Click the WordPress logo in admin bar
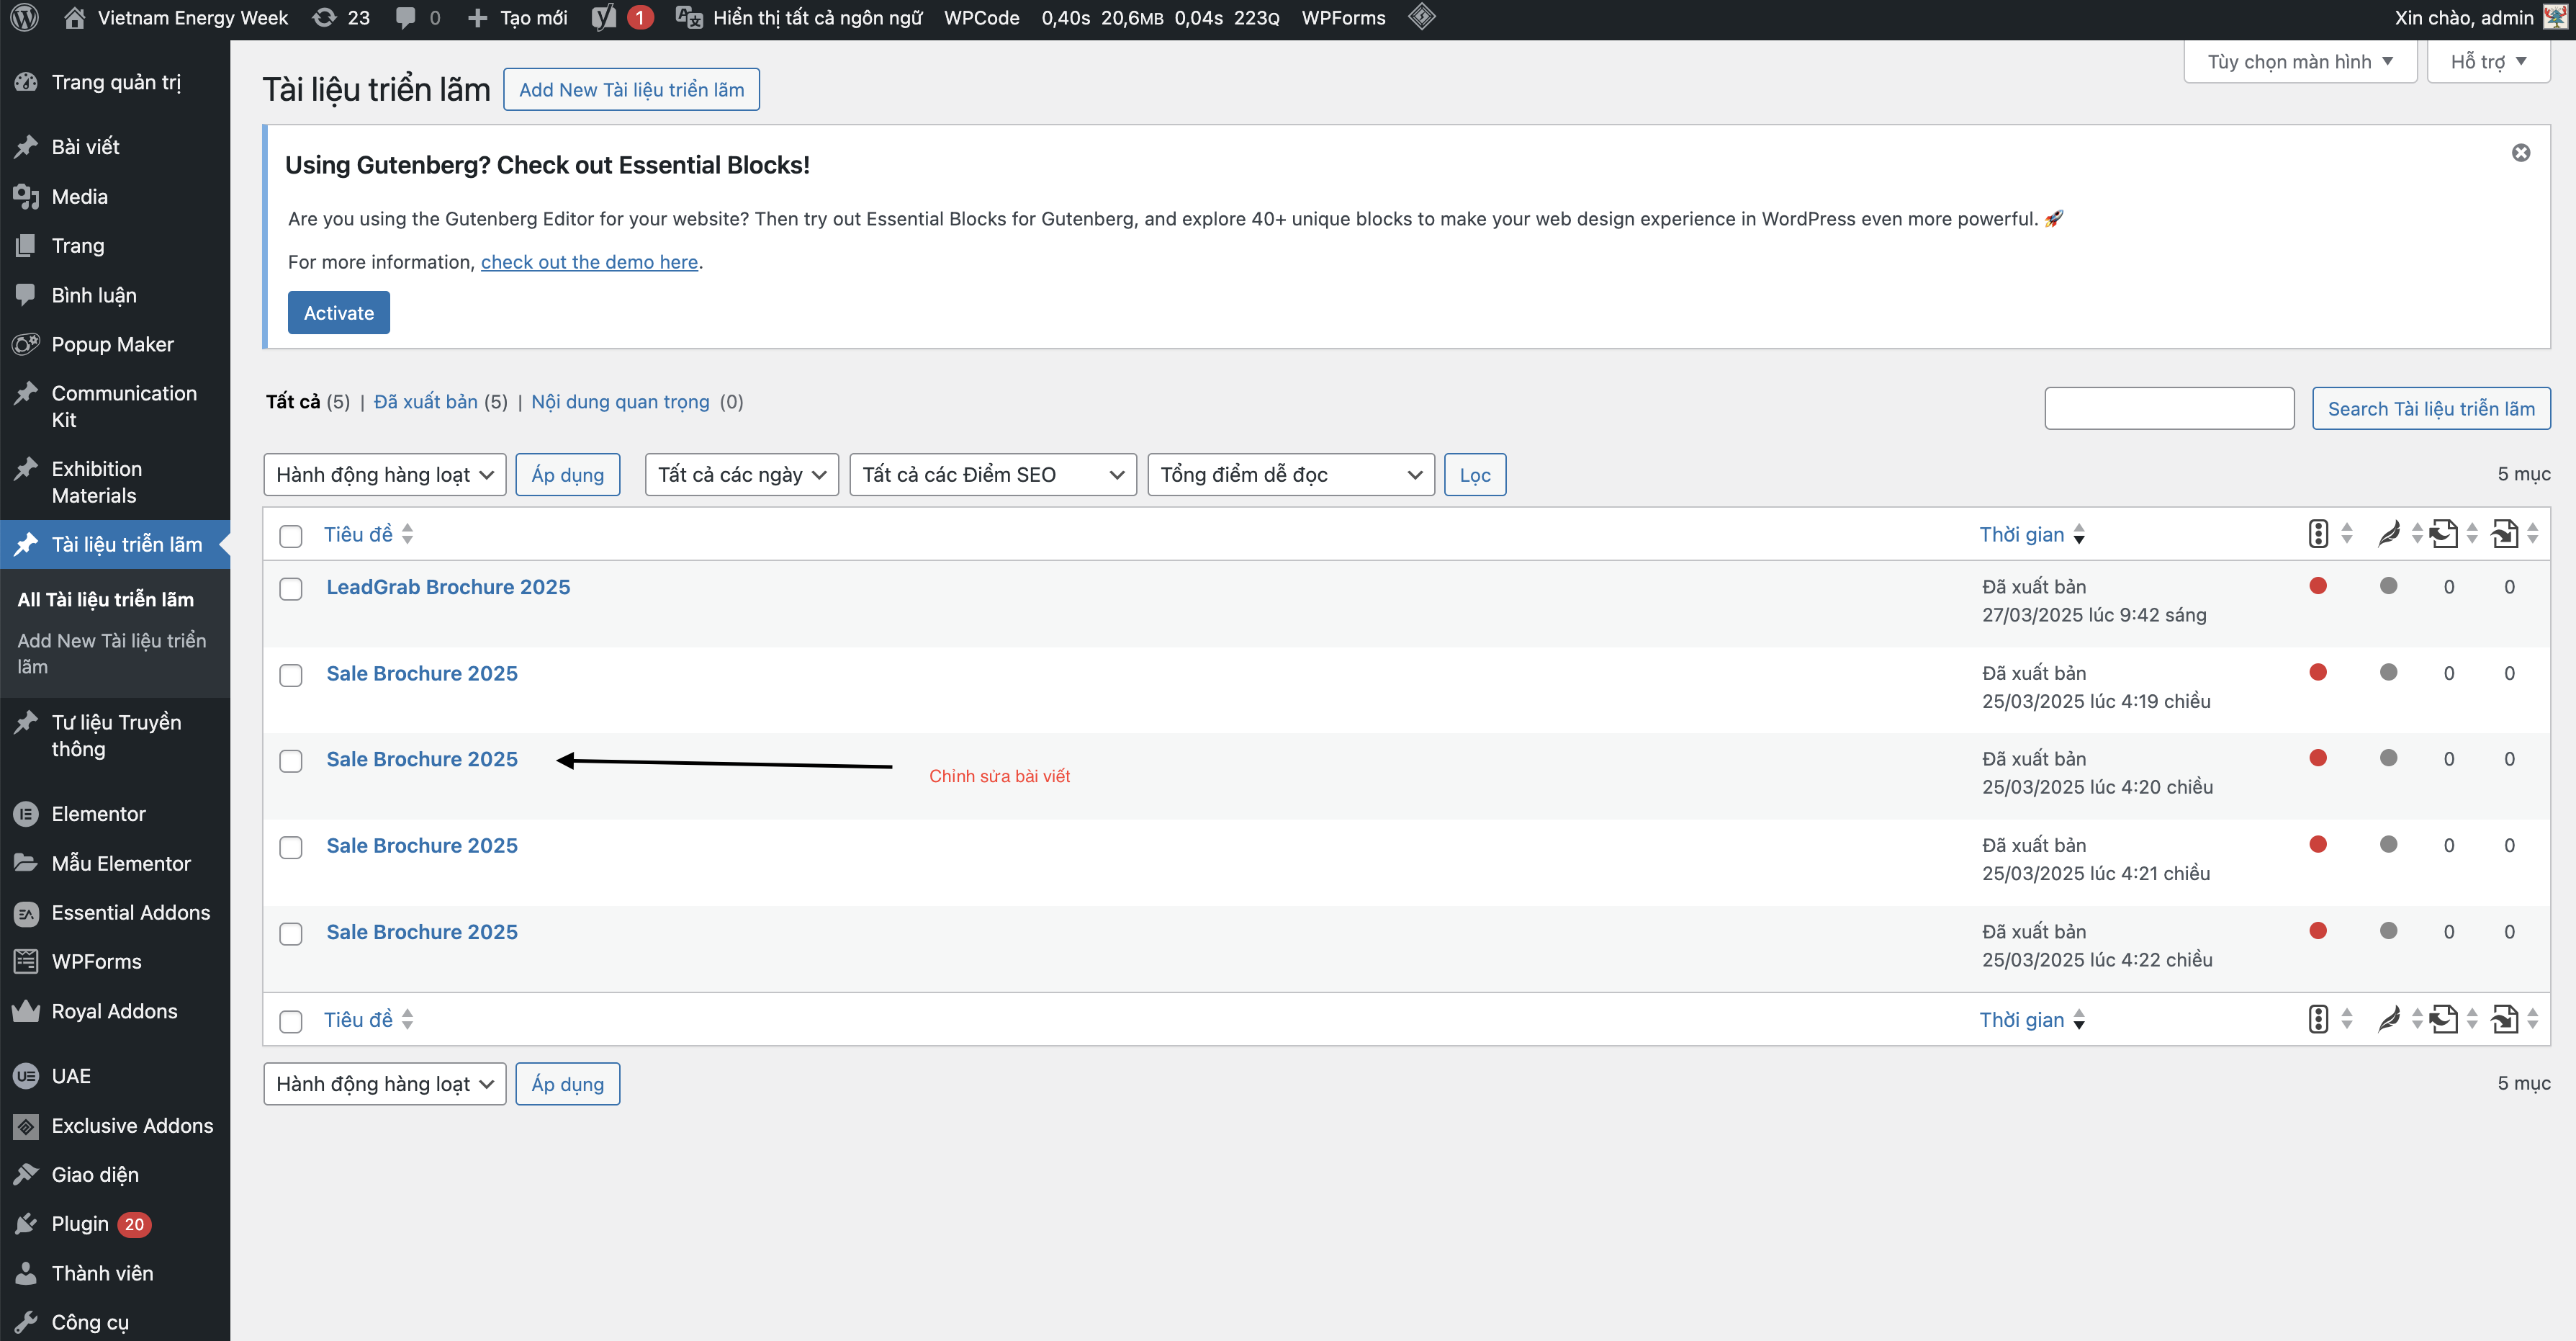Viewport: 2576px width, 1341px height. coord(24,17)
